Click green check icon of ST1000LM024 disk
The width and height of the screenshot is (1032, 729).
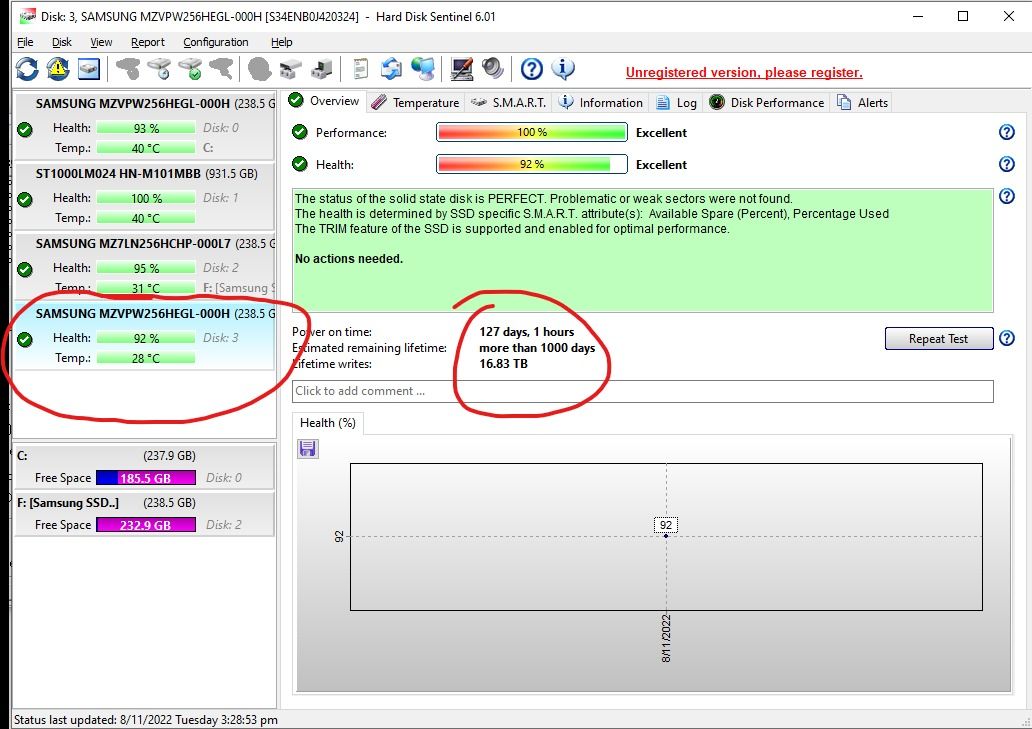pyautogui.click(x=25, y=199)
